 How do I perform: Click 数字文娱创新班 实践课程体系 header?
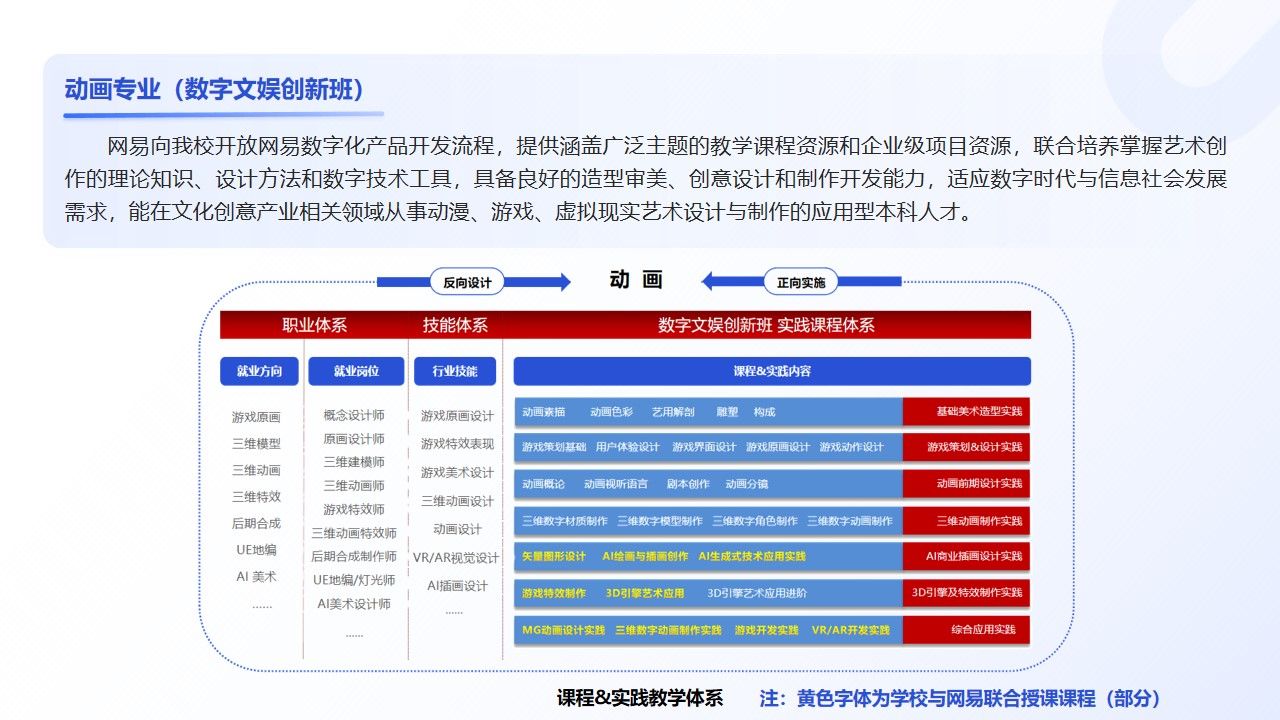pyautogui.click(x=767, y=325)
